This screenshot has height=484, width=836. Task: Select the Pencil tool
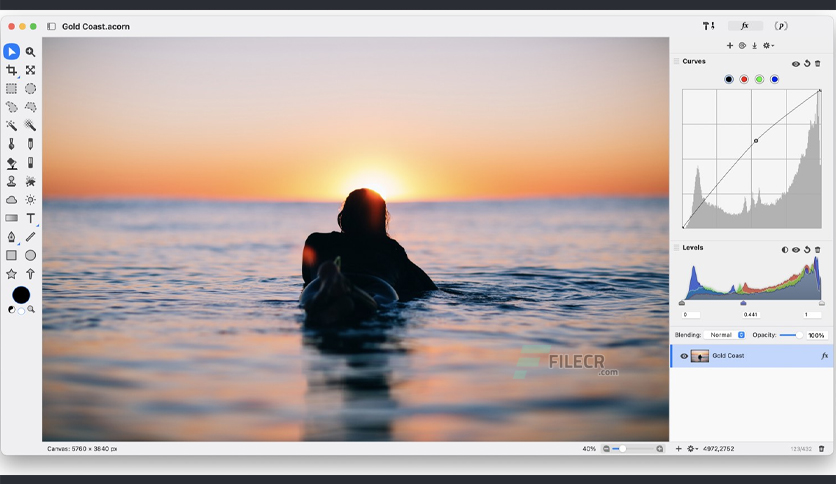pyautogui.click(x=30, y=144)
